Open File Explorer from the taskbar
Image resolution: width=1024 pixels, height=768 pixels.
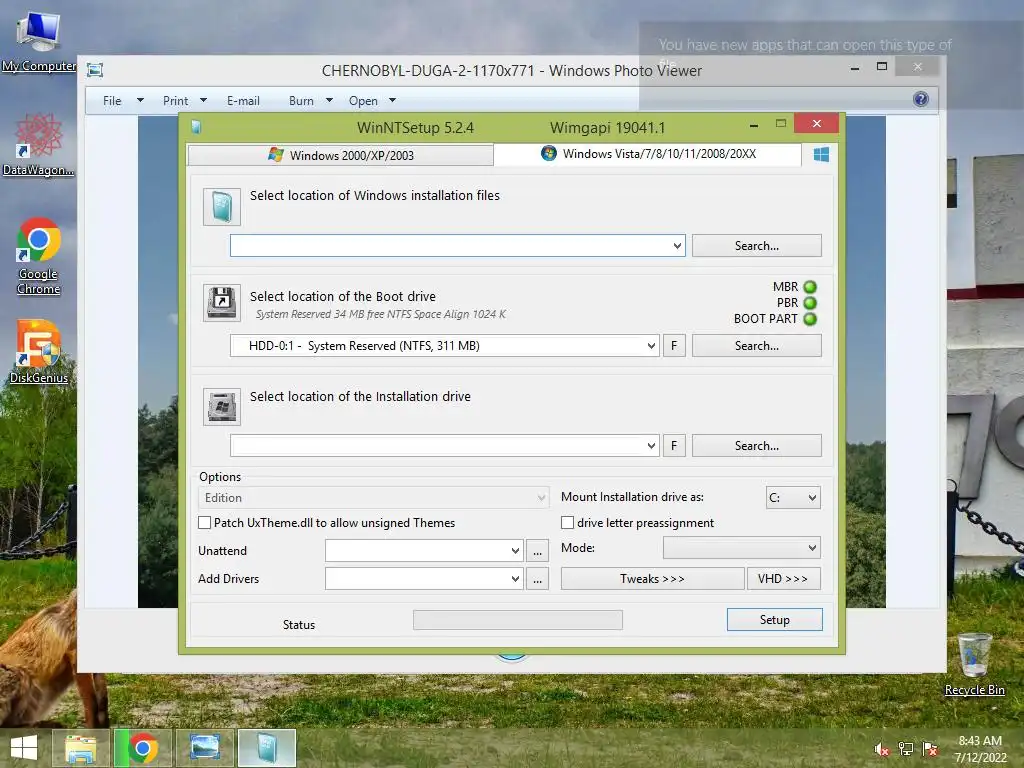[x=80, y=748]
